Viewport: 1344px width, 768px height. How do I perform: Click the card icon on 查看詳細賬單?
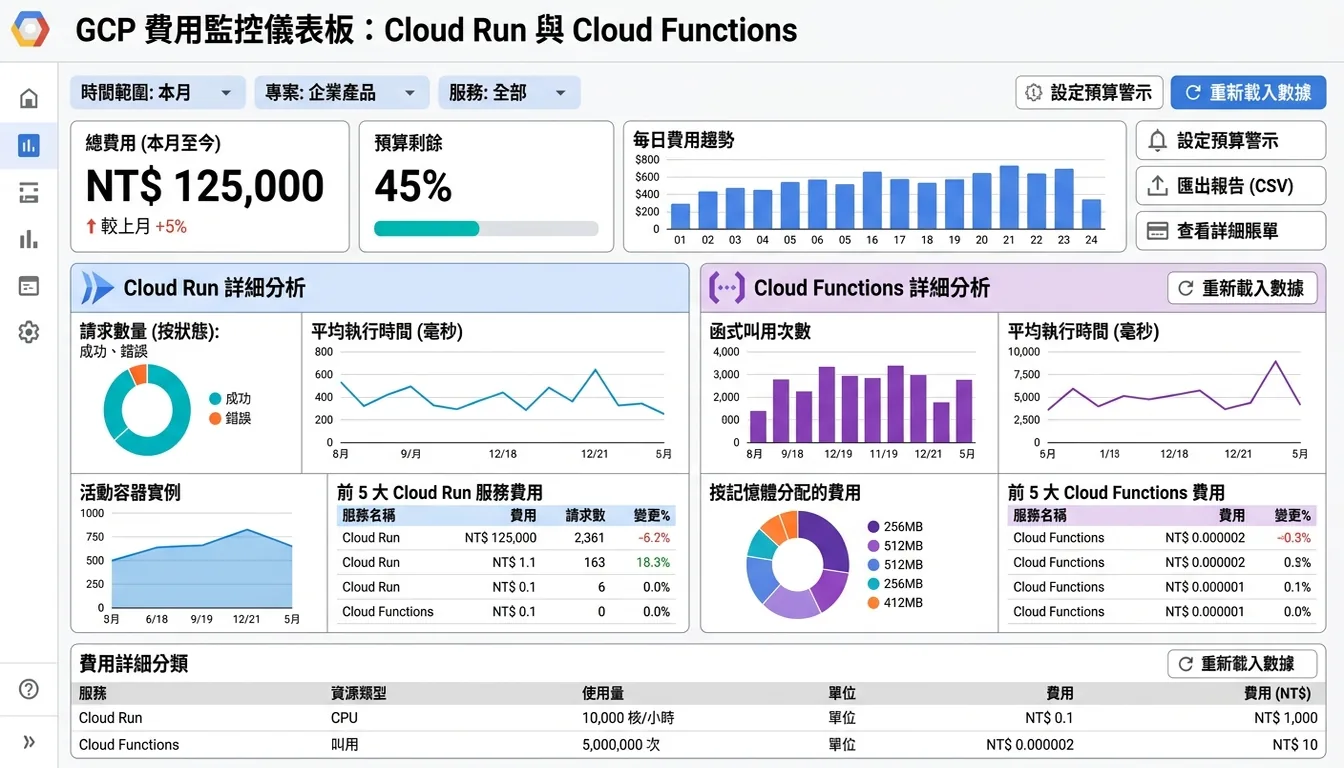click(1157, 231)
